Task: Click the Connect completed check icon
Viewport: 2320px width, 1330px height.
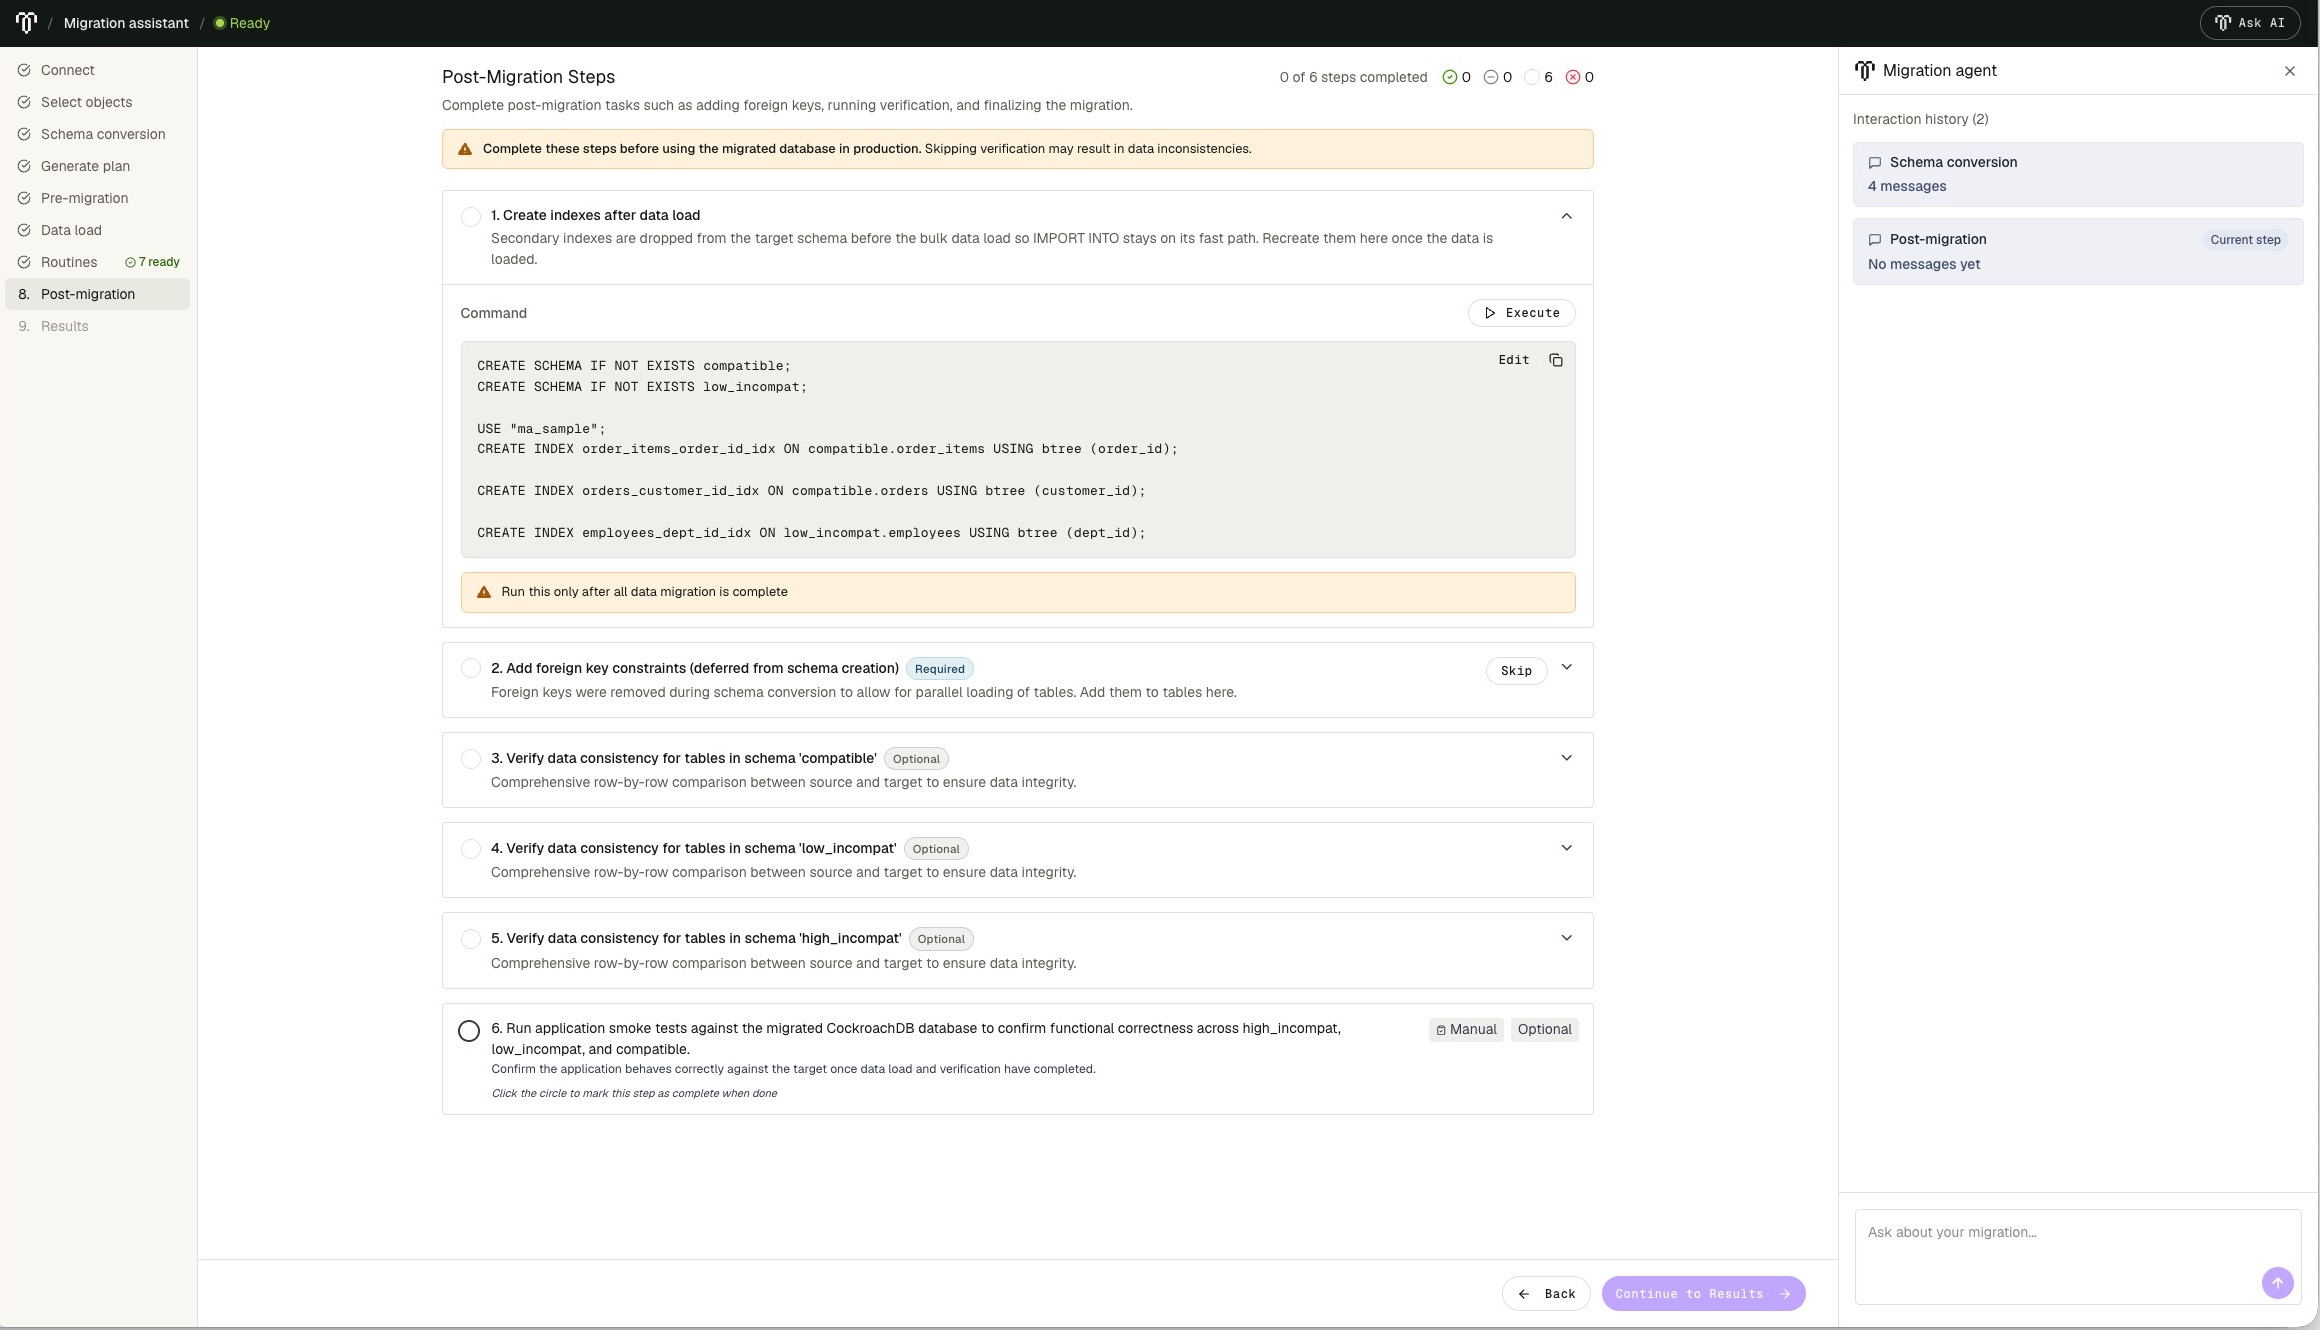Action: click(x=24, y=70)
